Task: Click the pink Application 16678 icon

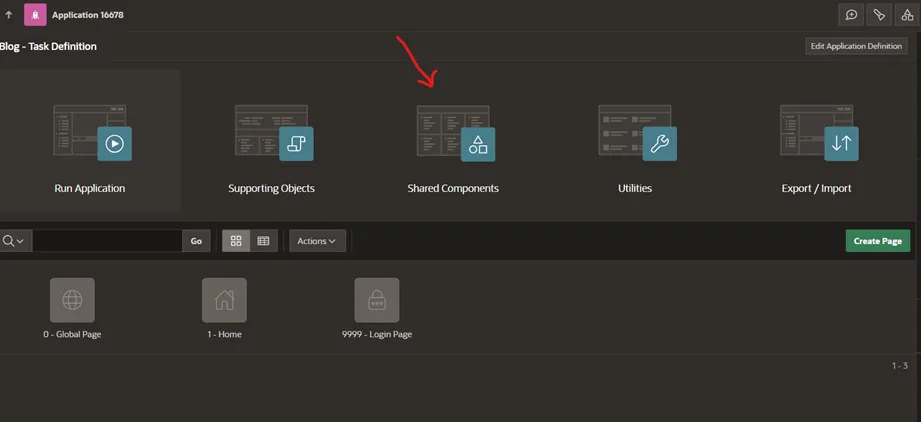Action: 35,15
